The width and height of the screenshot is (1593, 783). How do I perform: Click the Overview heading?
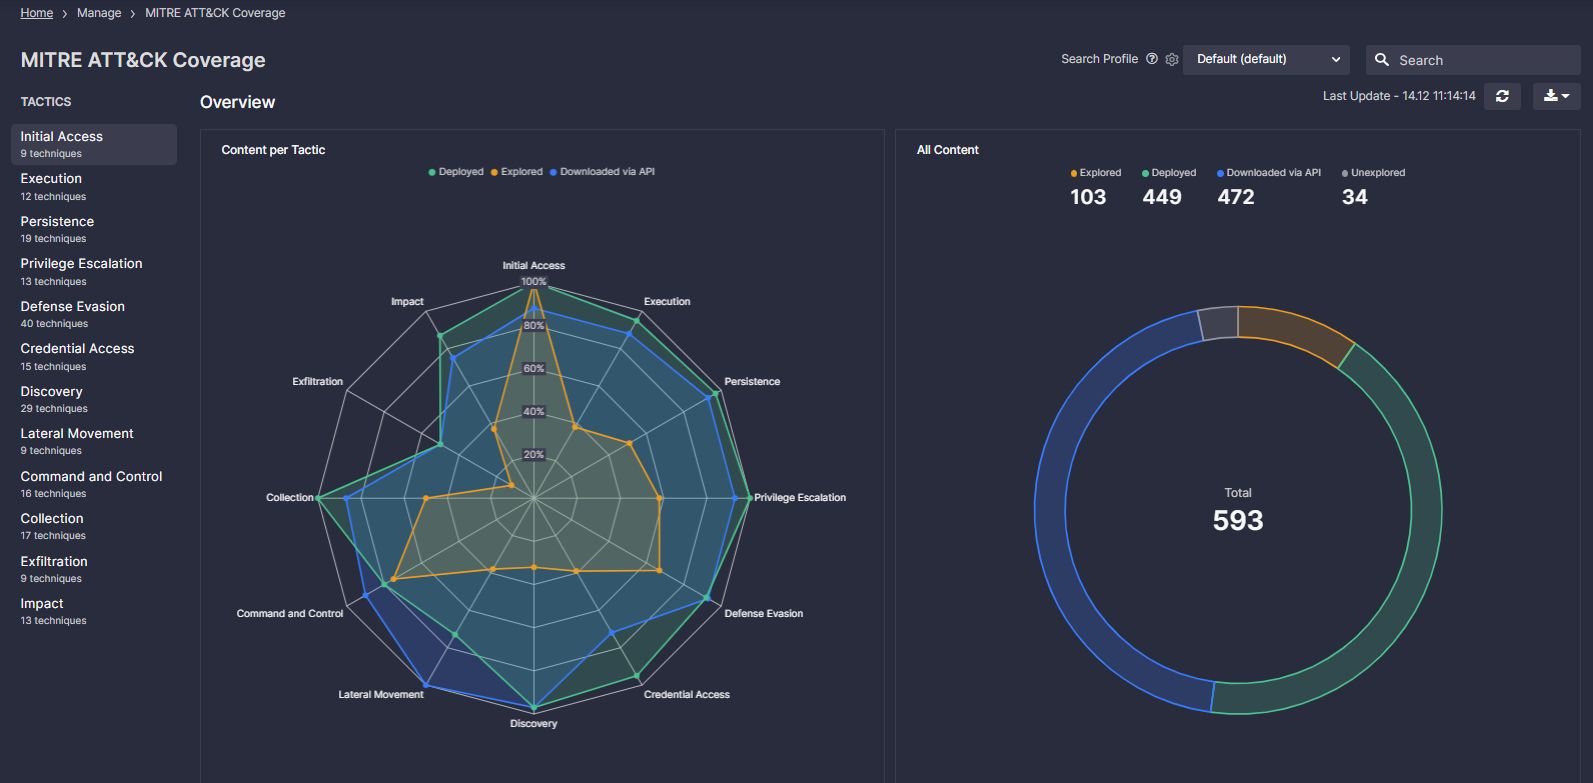tap(237, 102)
